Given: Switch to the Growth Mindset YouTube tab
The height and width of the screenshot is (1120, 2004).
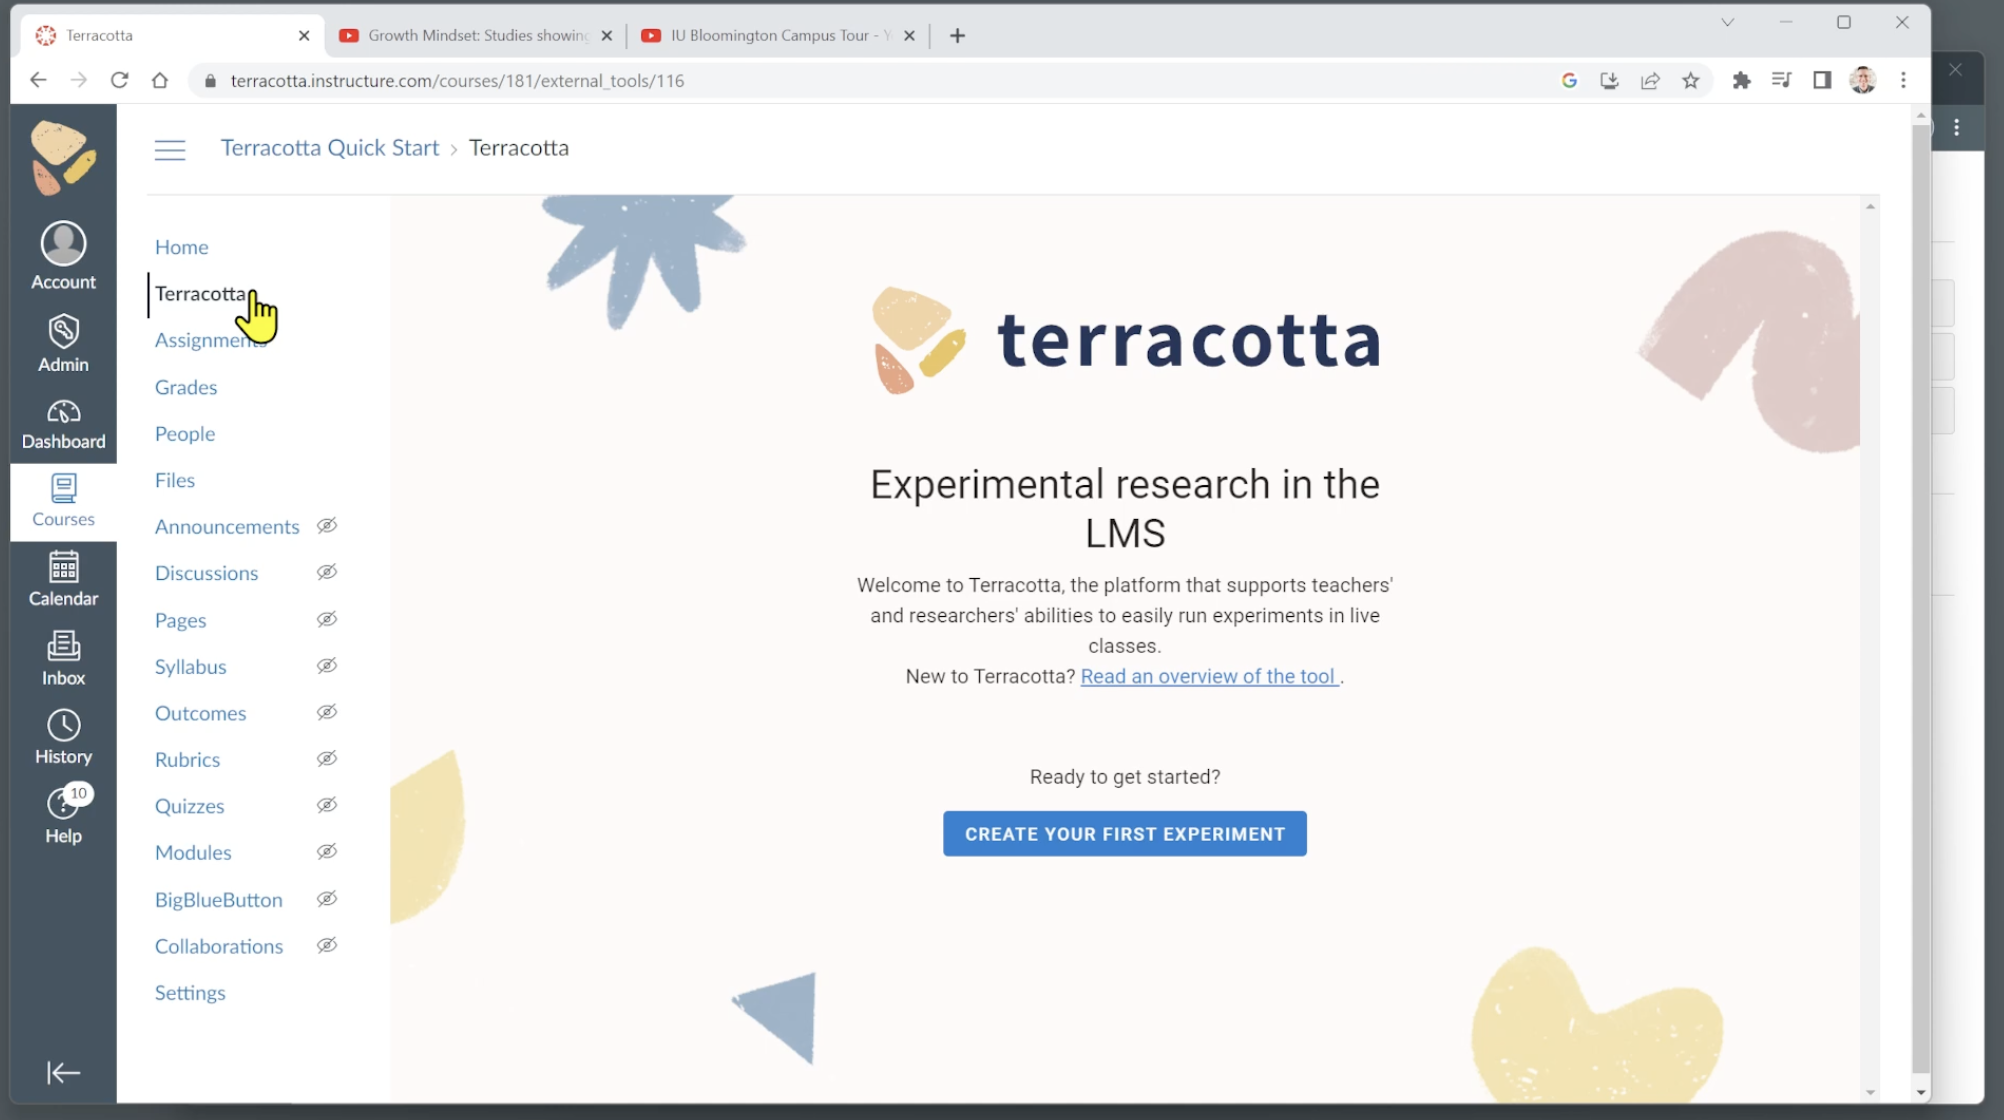Looking at the screenshot, I should click(477, 35).
